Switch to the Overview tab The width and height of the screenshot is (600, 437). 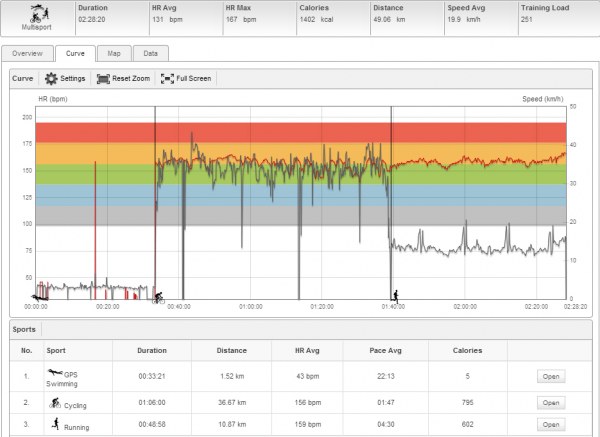click(x=27, y=54)
